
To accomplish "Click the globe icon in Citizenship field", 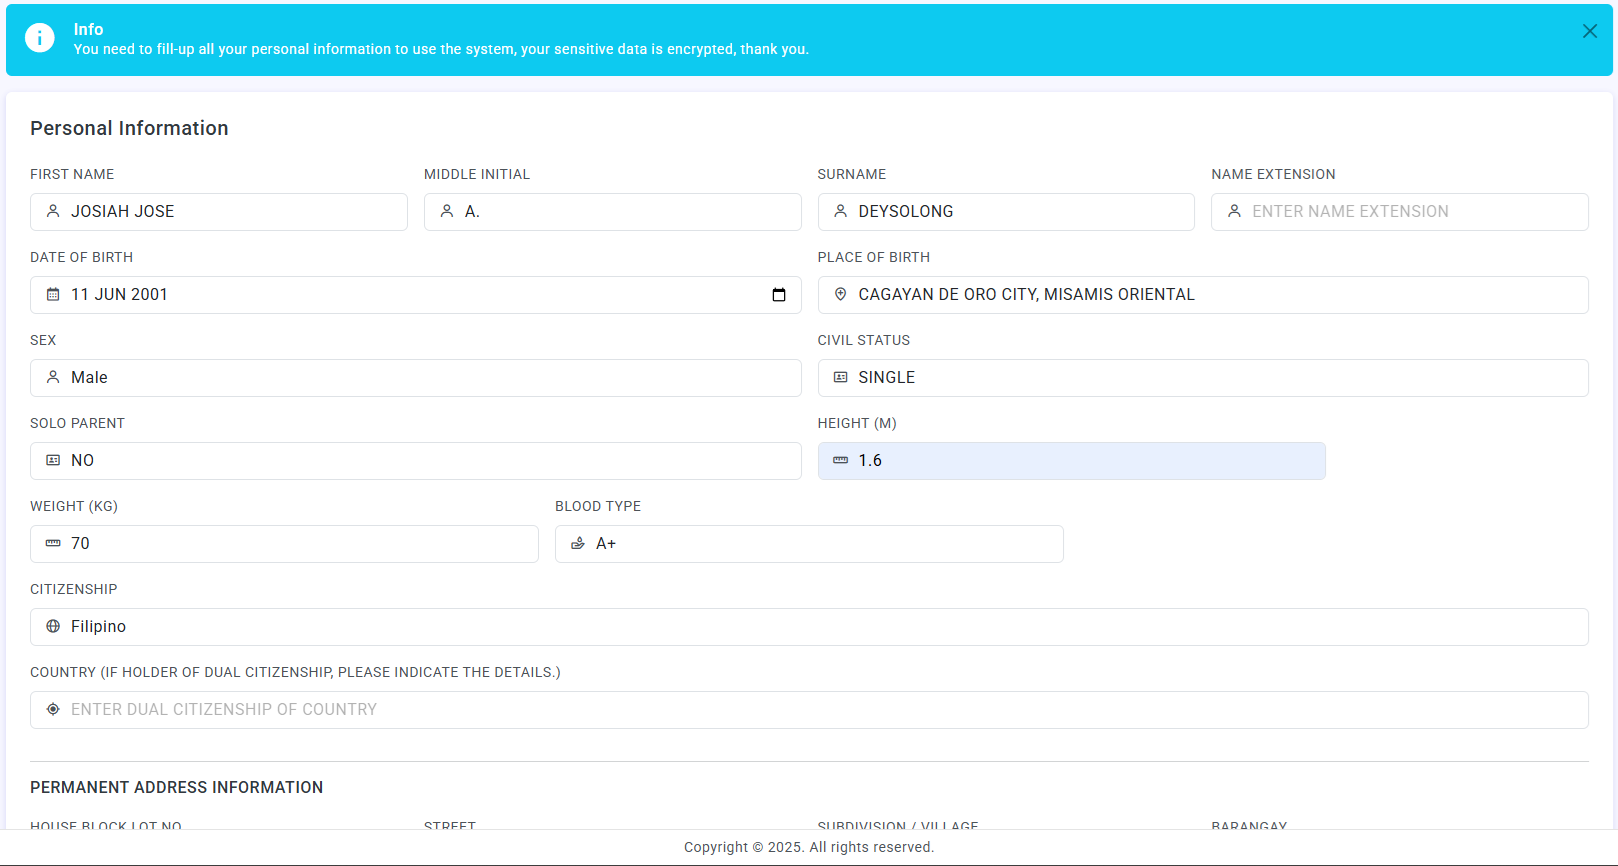I will point(53,627).
